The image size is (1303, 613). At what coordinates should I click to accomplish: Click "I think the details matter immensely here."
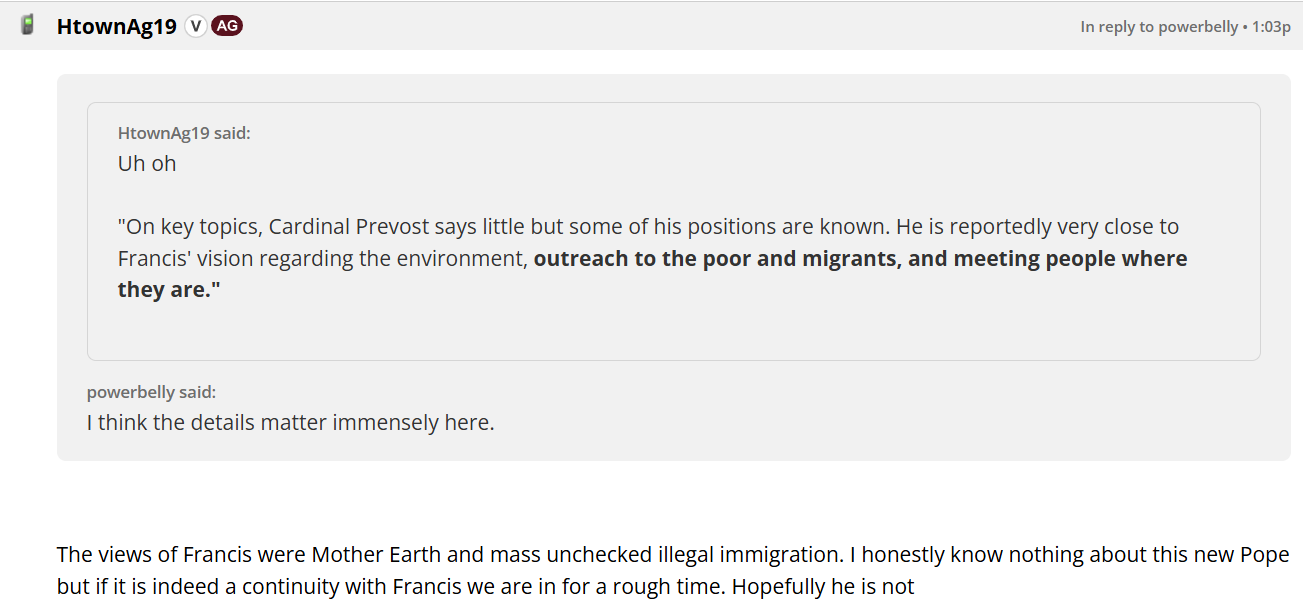click(291, 422)
